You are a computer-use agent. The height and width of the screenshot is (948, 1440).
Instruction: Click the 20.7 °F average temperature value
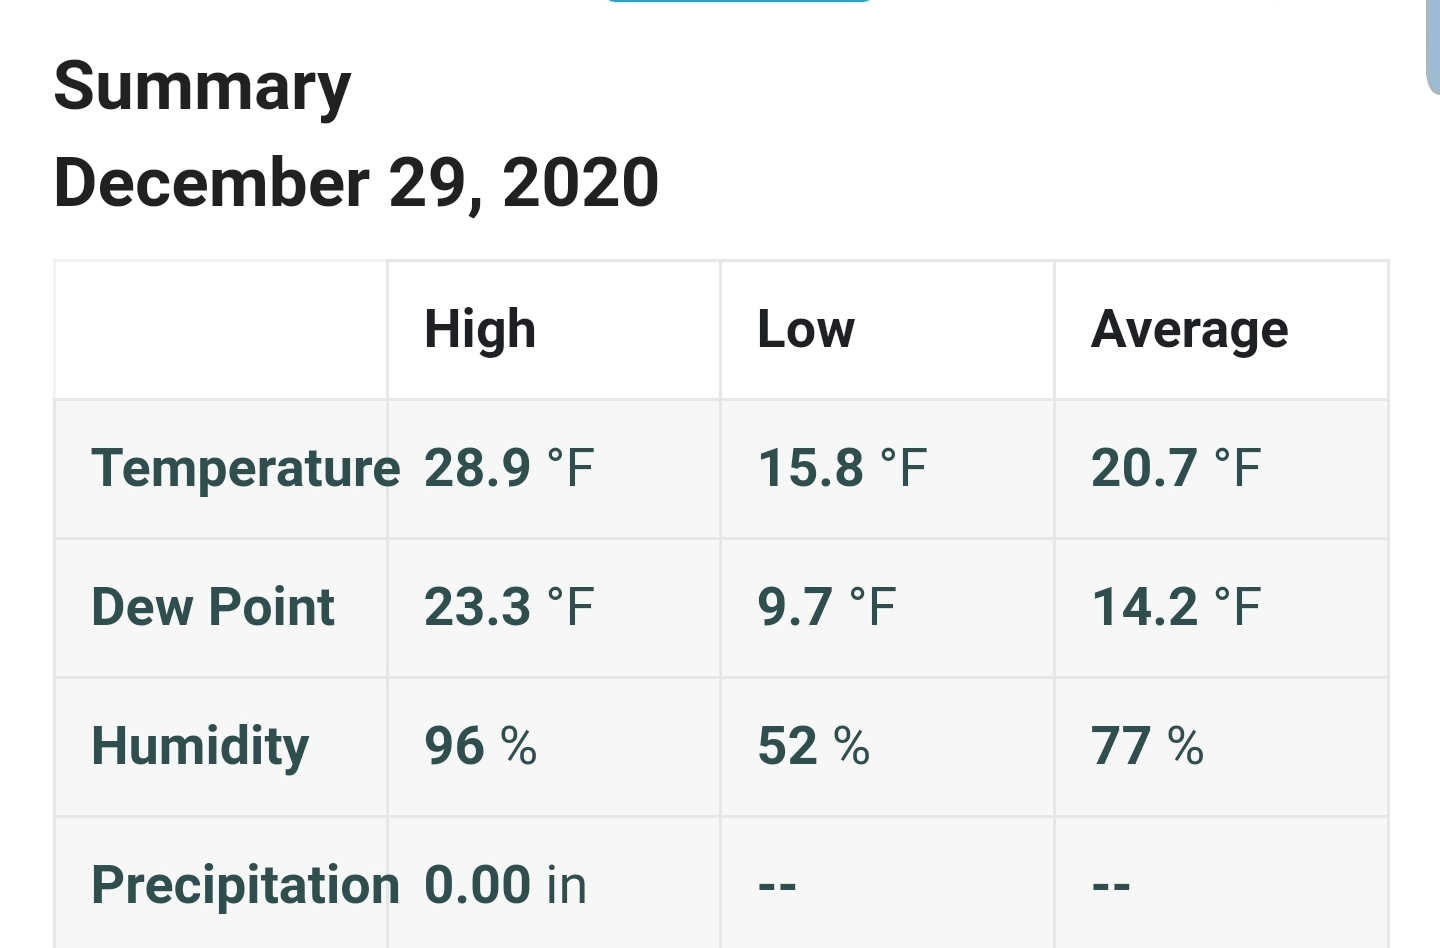click(x=1176, y=468)
